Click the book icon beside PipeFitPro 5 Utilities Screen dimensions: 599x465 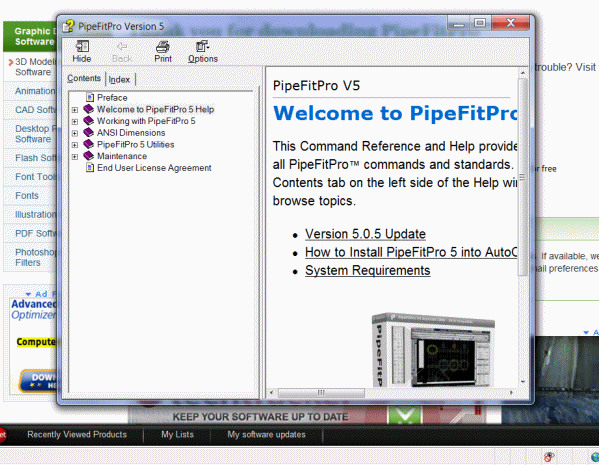click(89, 144)
